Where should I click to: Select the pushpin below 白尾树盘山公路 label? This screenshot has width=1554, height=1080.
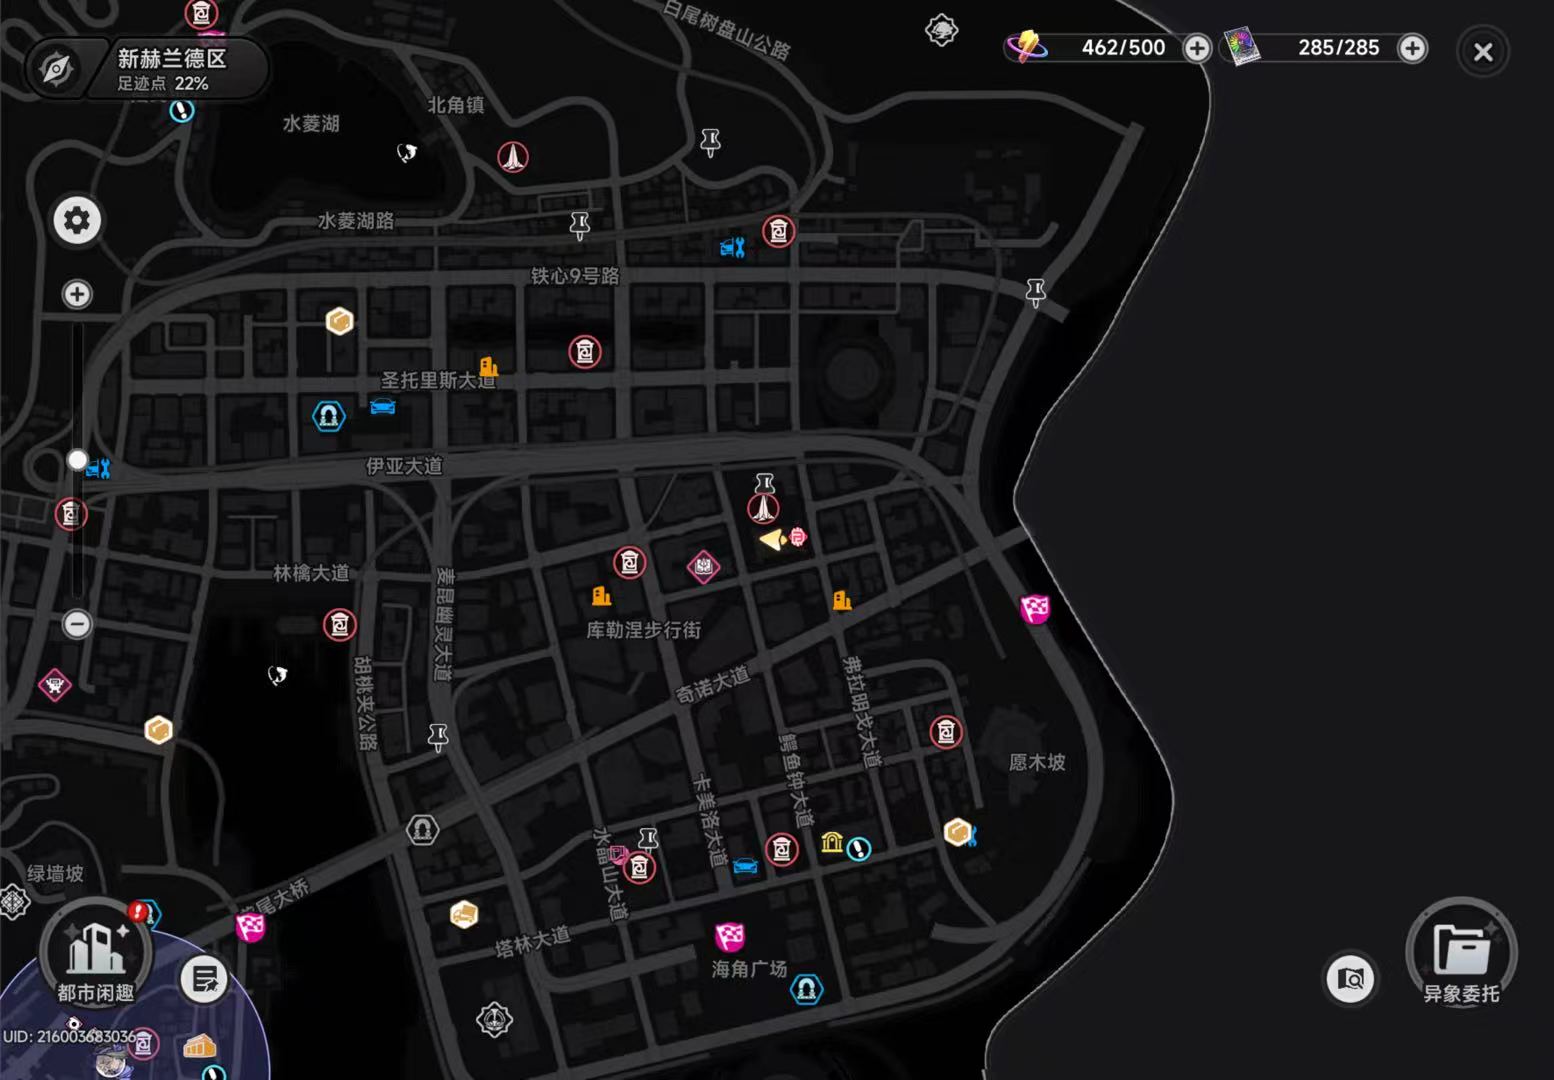710,142
